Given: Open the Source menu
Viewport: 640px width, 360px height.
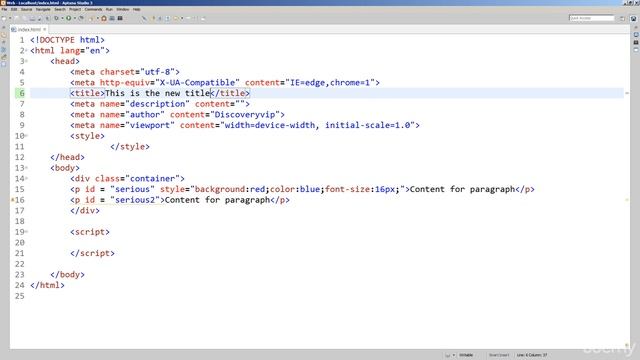Looking at the screenshot, I should tap(26, 9).
